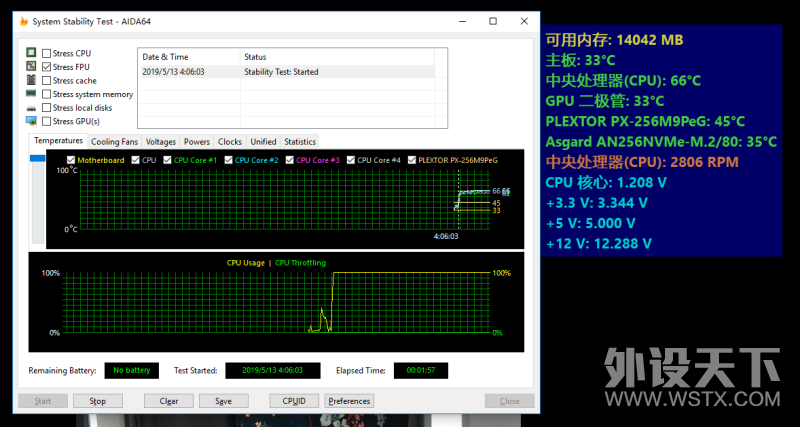Click the Asgard AN256NVMe temperature reading

click(x=661, y=142)
